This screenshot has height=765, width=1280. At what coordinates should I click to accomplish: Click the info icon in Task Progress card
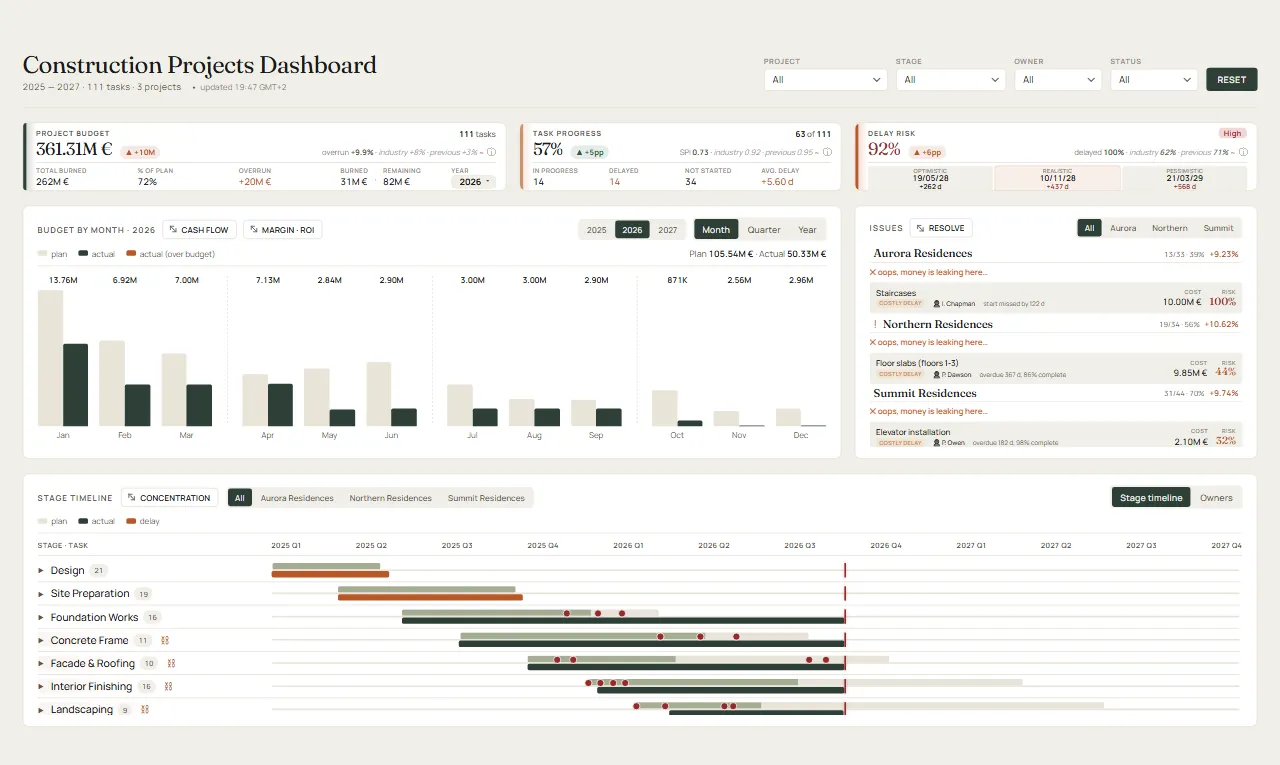click(x=826, y=153)
